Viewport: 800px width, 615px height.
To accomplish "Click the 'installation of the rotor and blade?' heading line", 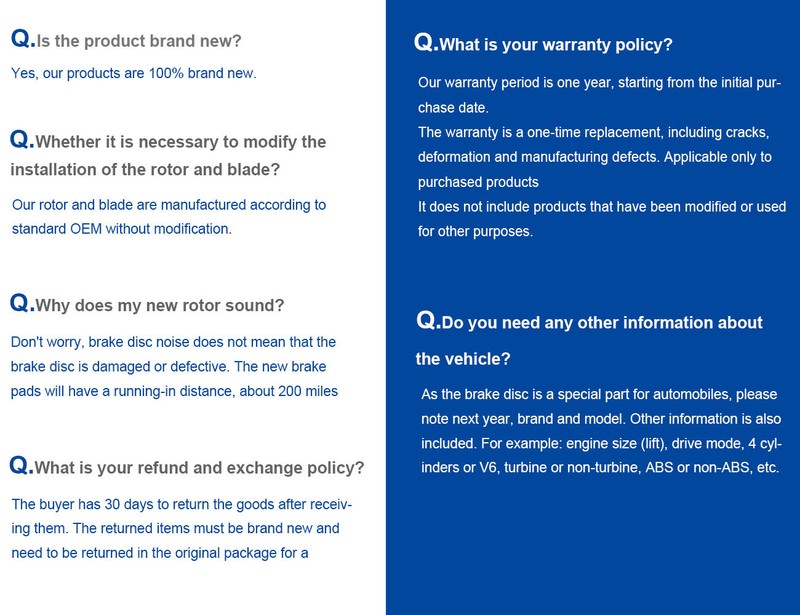I will (x=145, y=169).
